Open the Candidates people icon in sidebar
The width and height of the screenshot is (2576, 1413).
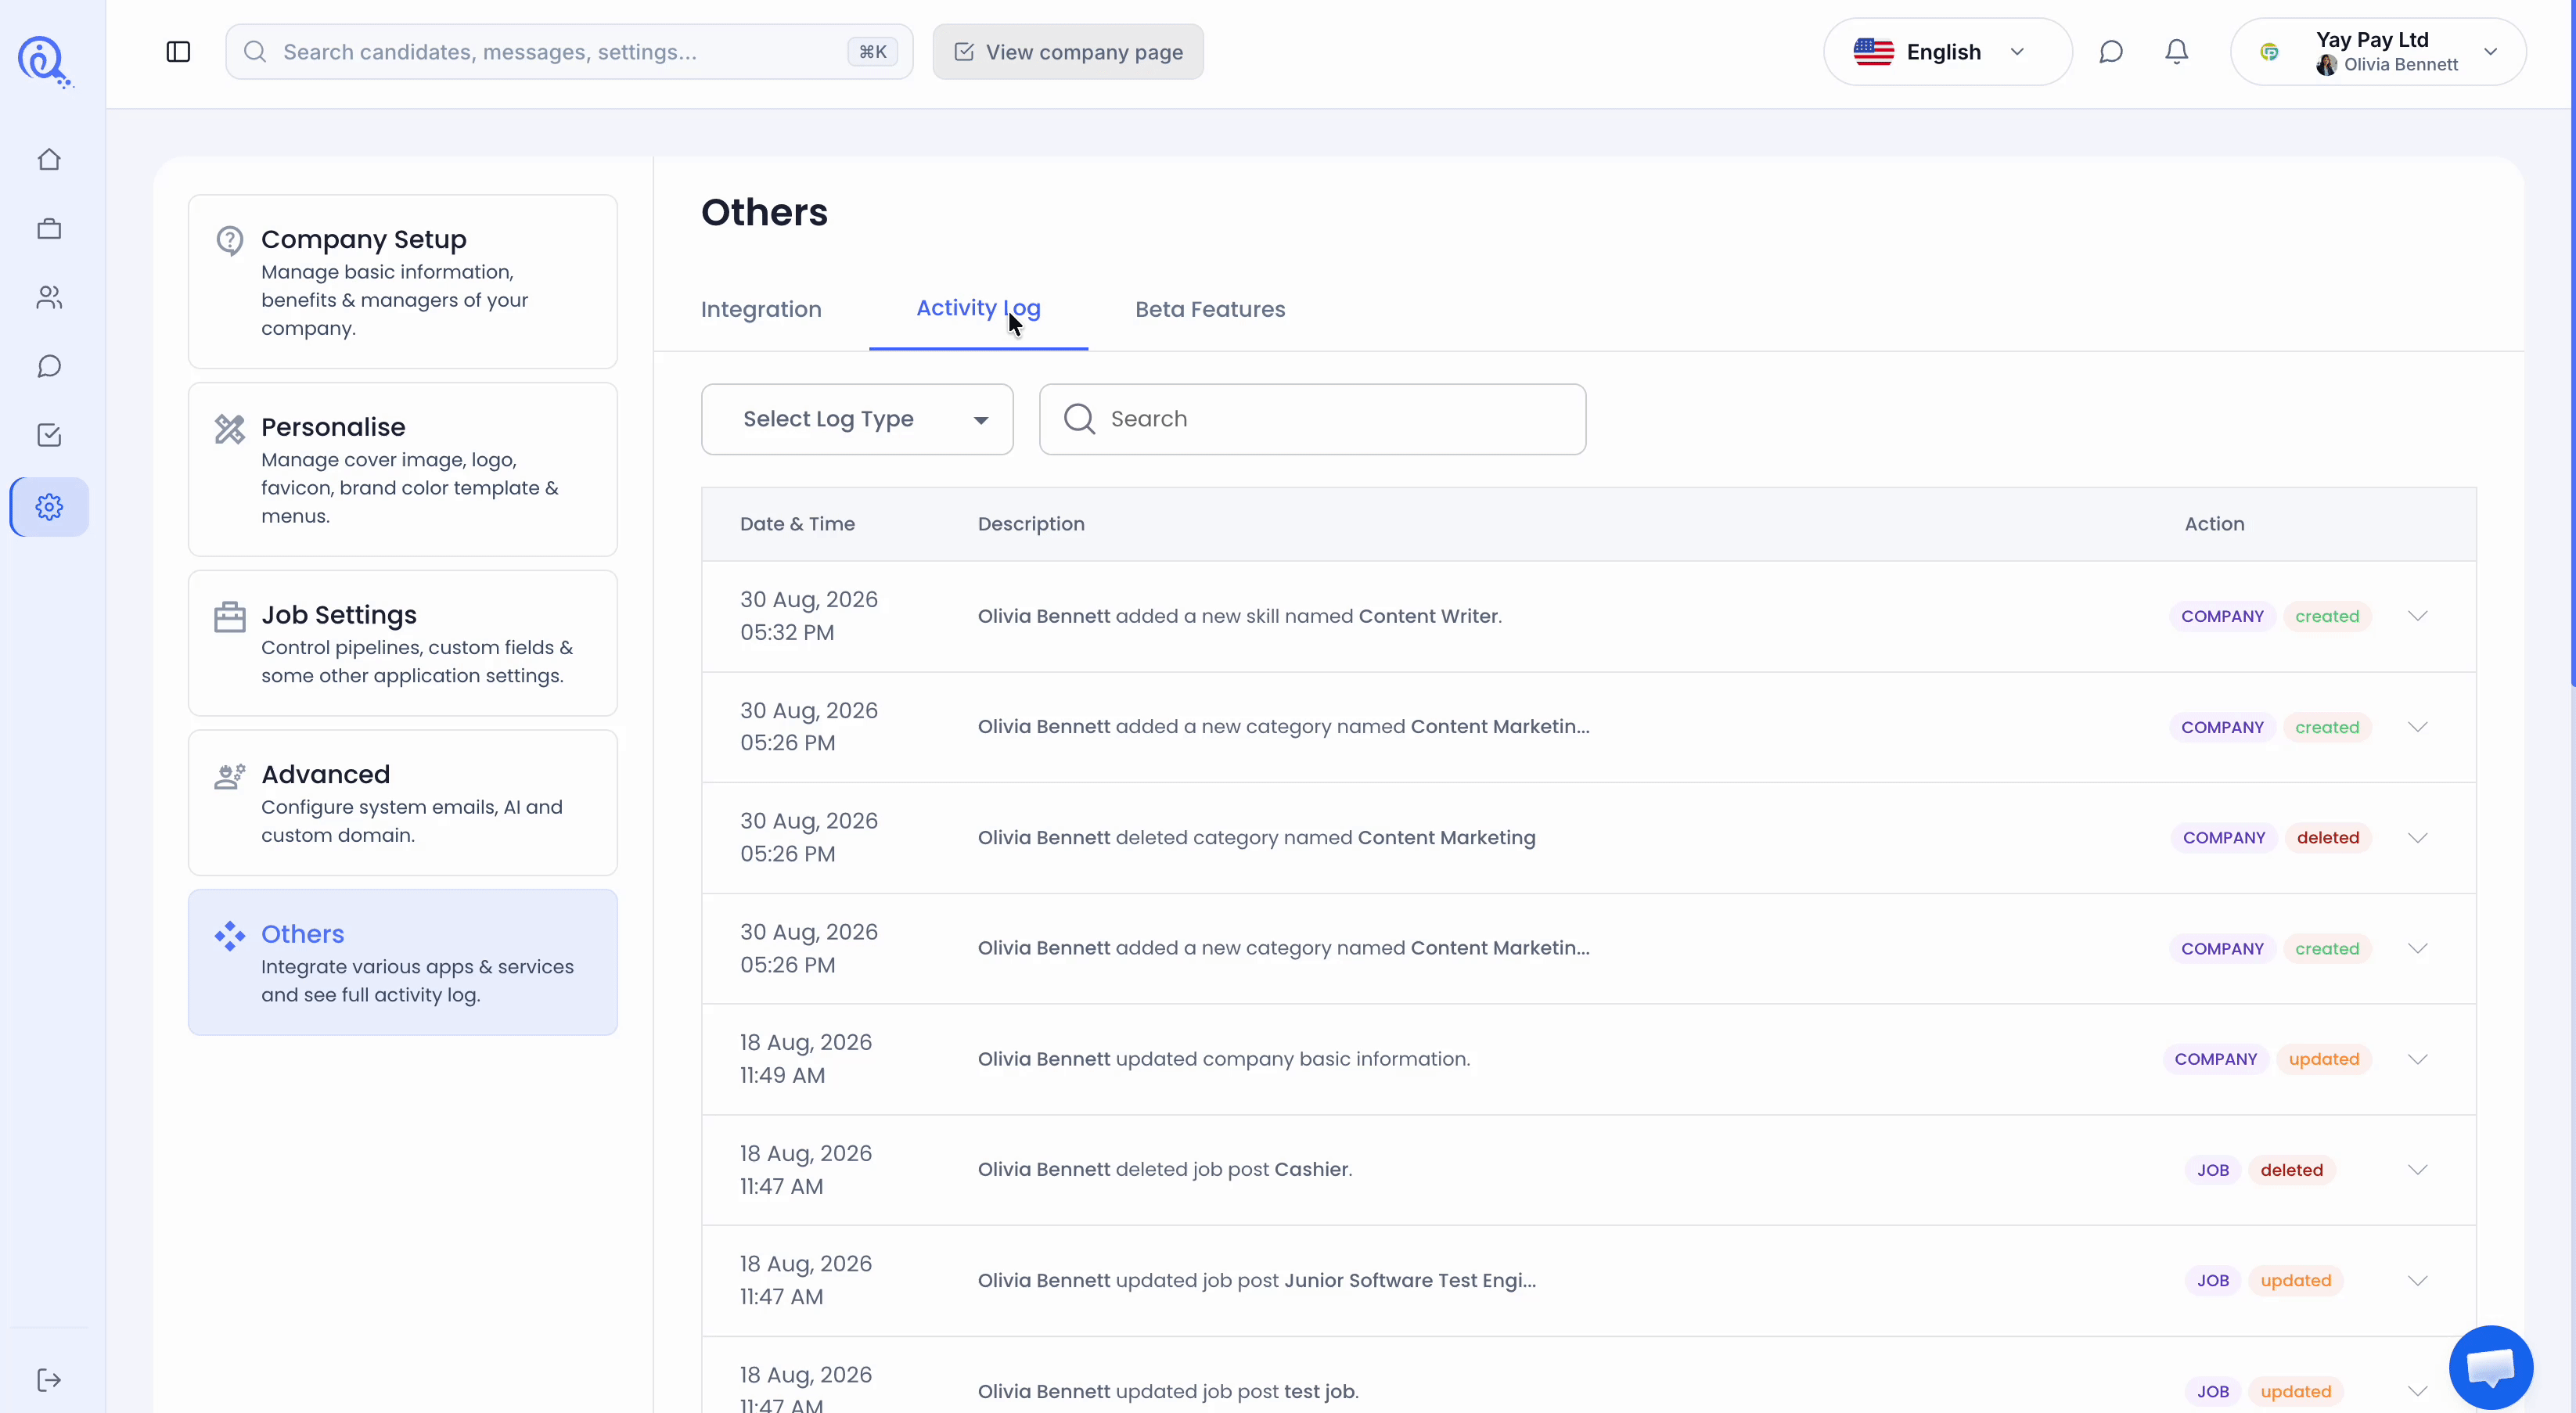tap(49, 298)
